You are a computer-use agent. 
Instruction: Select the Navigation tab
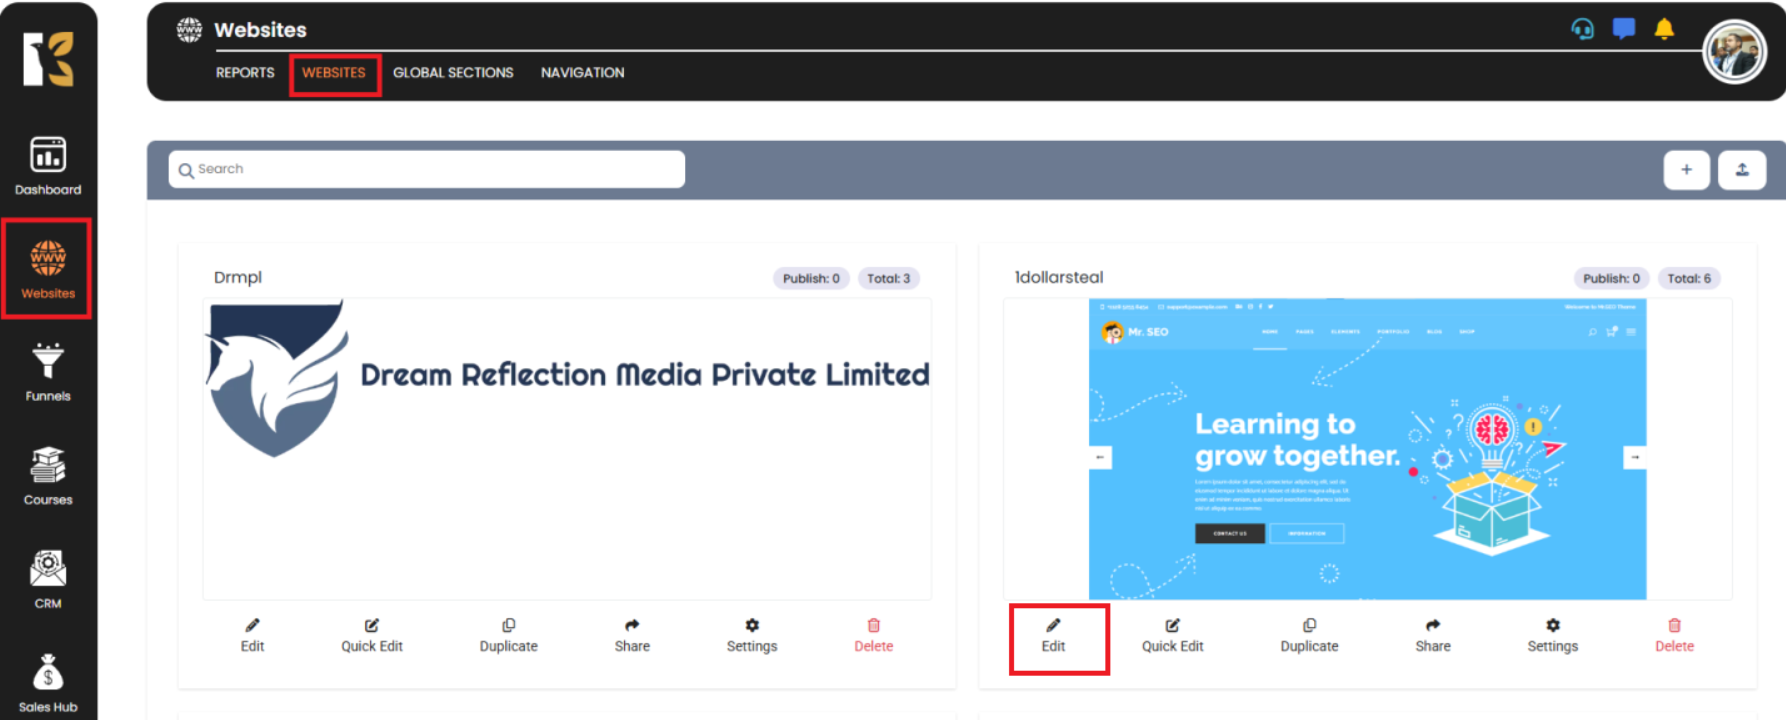coord(582,73)
